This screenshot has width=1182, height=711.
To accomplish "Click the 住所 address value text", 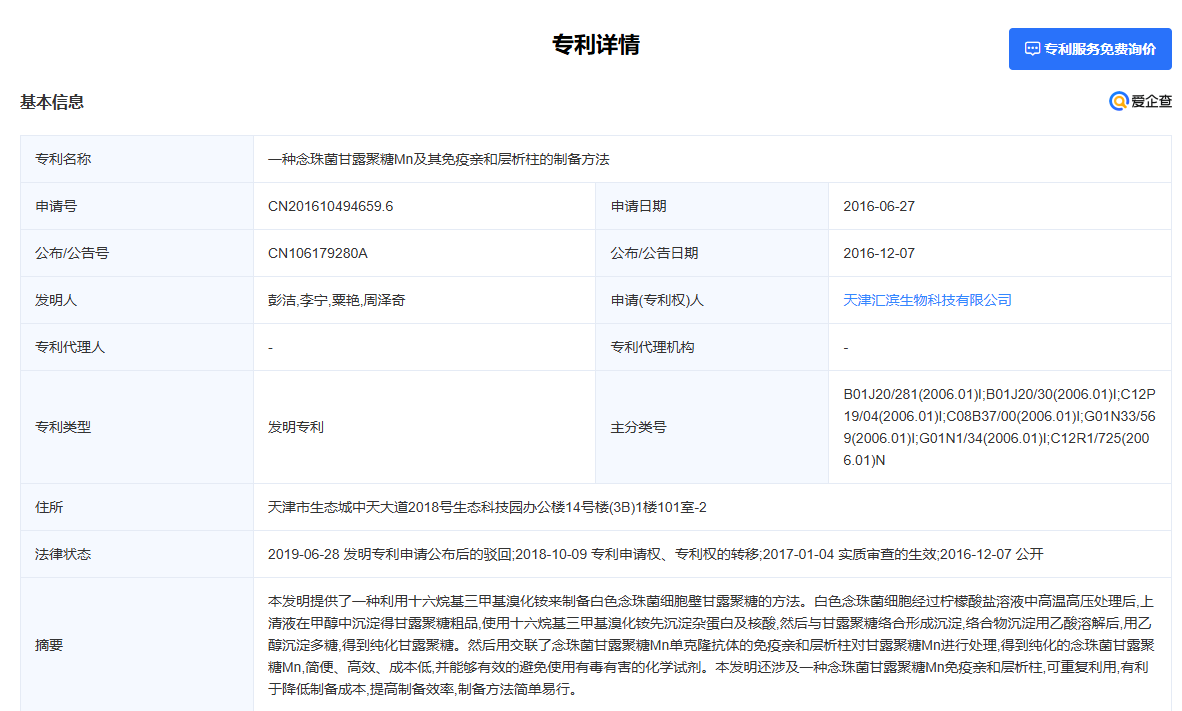I will point(487,507).
